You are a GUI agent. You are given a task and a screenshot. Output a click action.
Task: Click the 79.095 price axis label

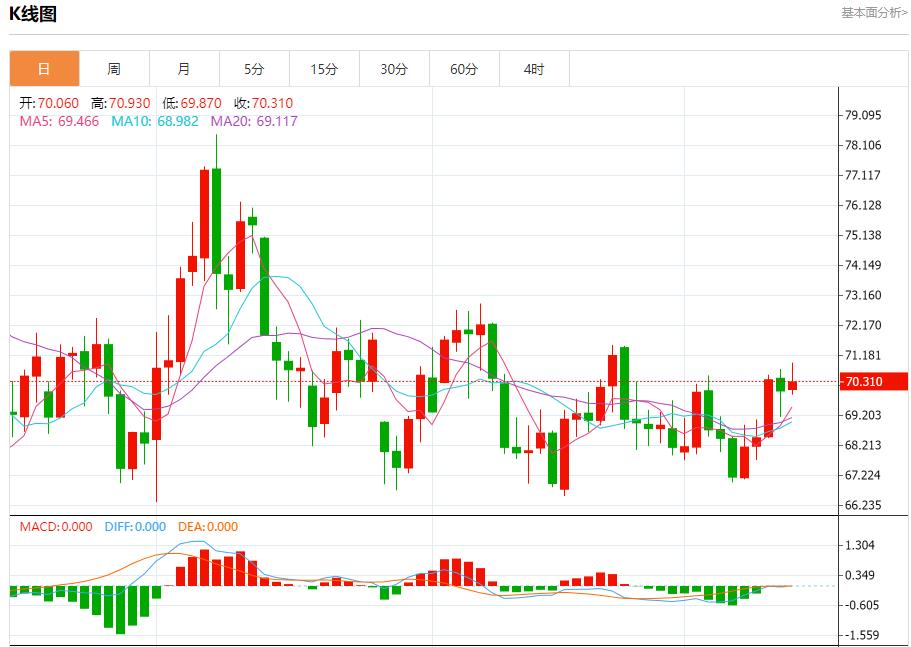[863, 115]
